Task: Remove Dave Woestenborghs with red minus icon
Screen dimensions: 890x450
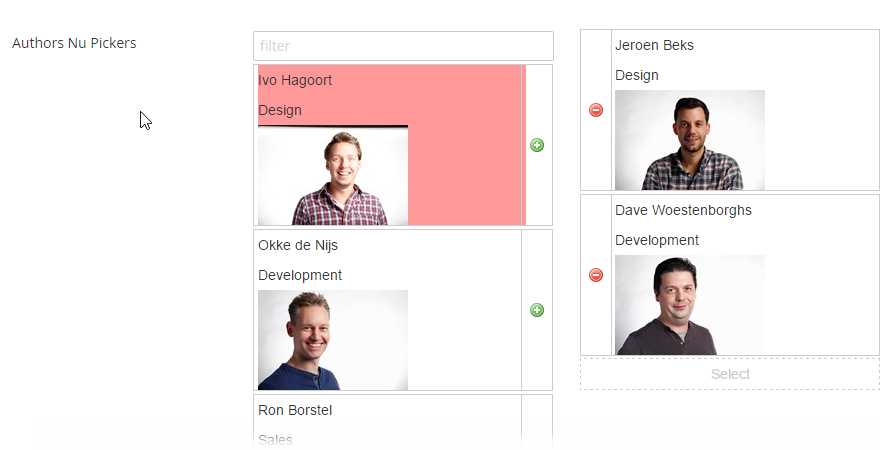Action: tap(596, 275)
